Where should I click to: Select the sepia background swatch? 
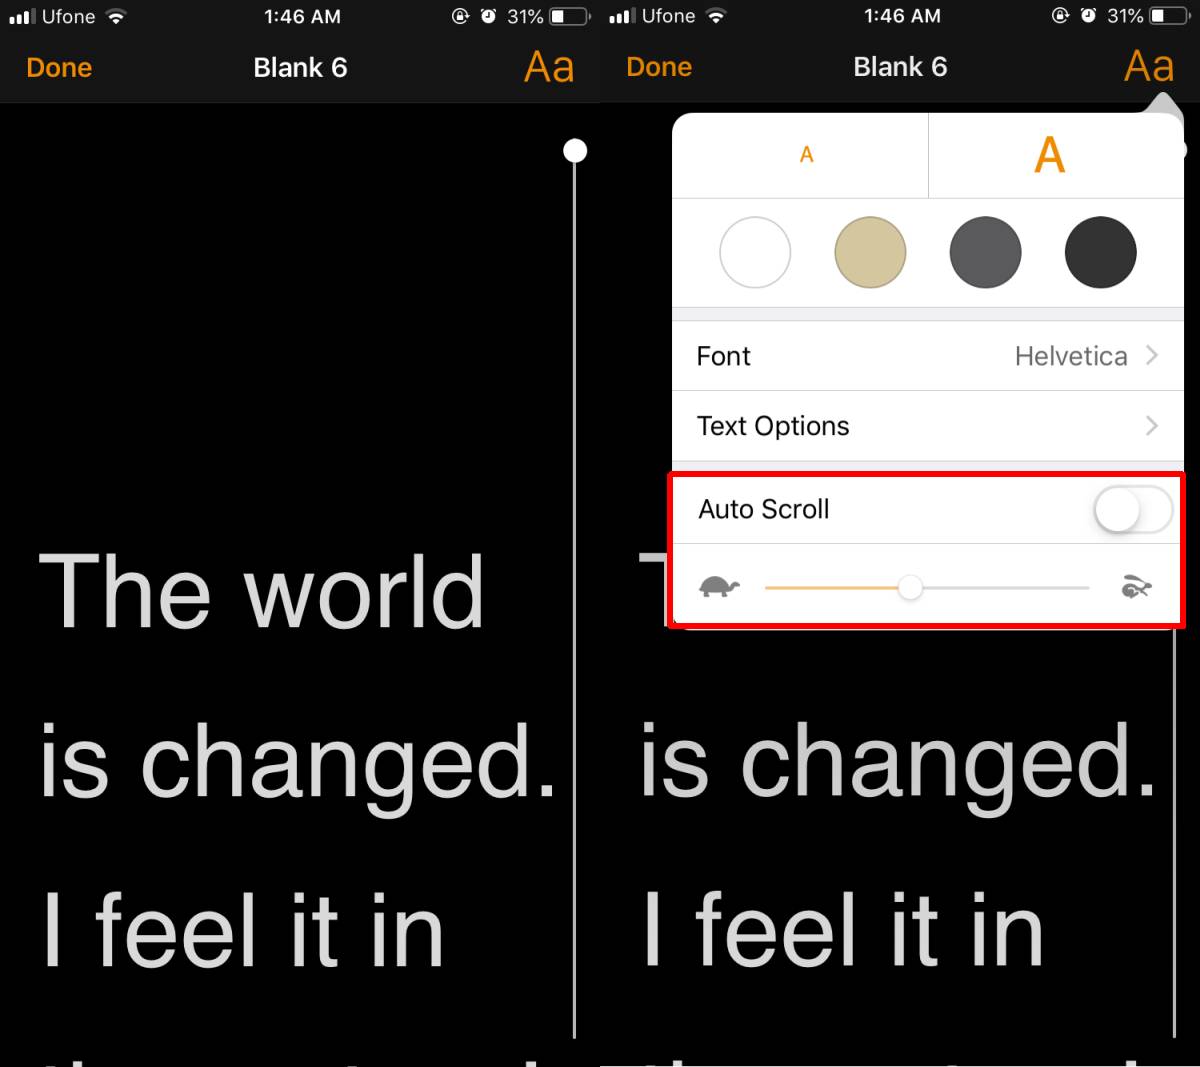click(x=870, y=252)
